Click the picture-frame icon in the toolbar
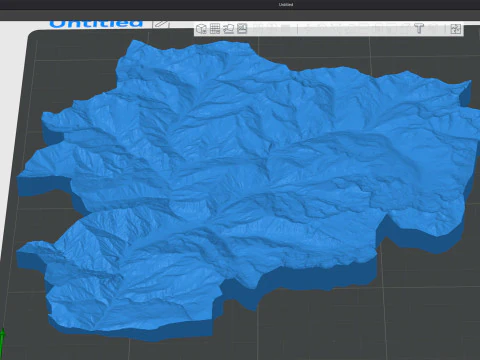The width and height of the screenshot is (480, 360). click(242, 29)
